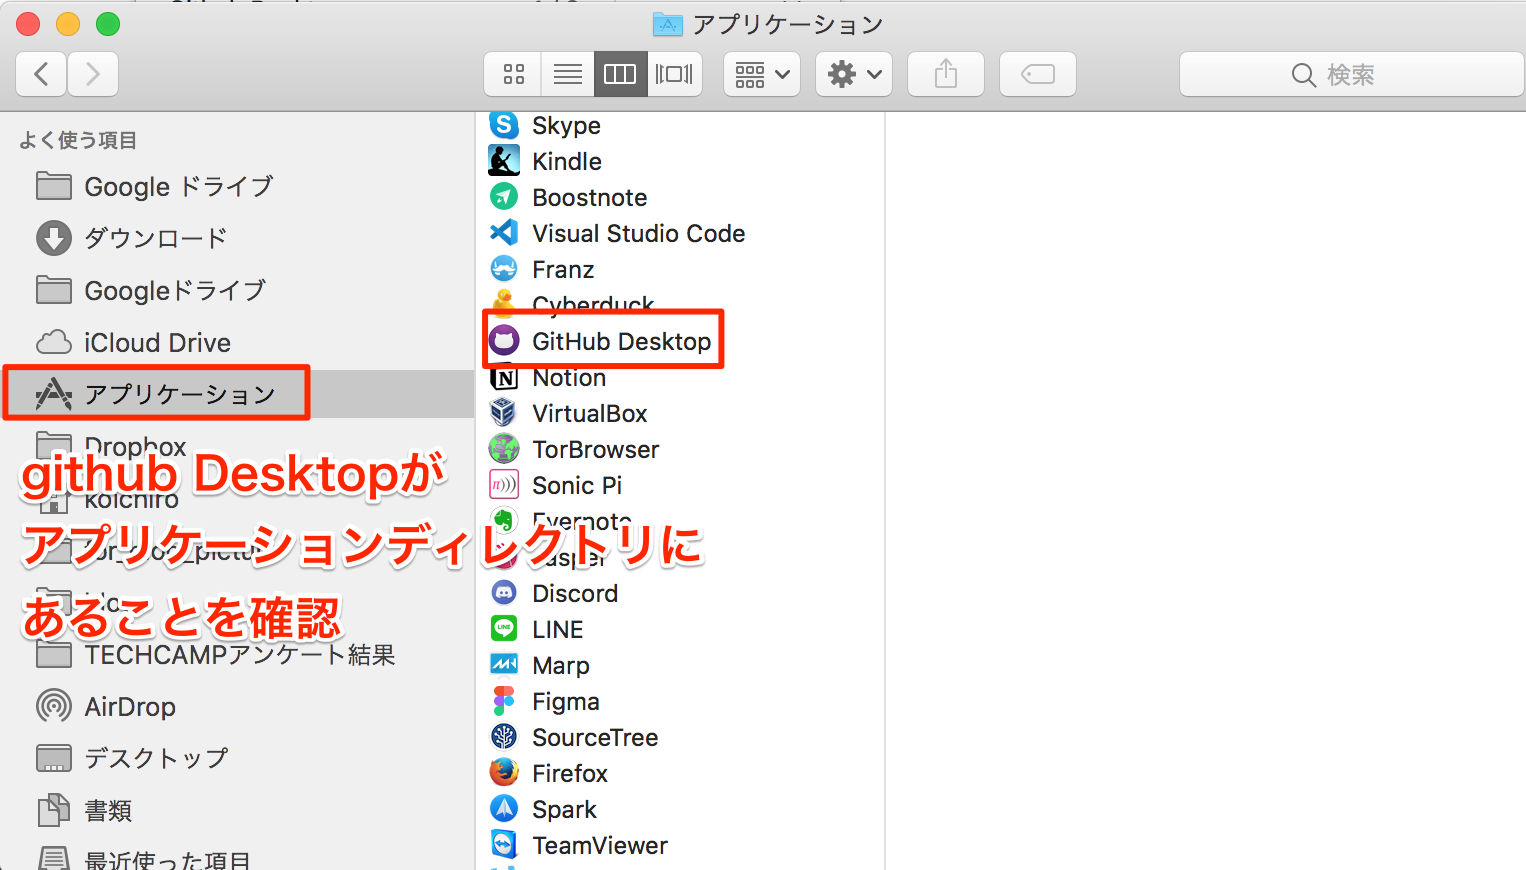
Task: Click the edit tags button
Action: (x=1037, y=74)
